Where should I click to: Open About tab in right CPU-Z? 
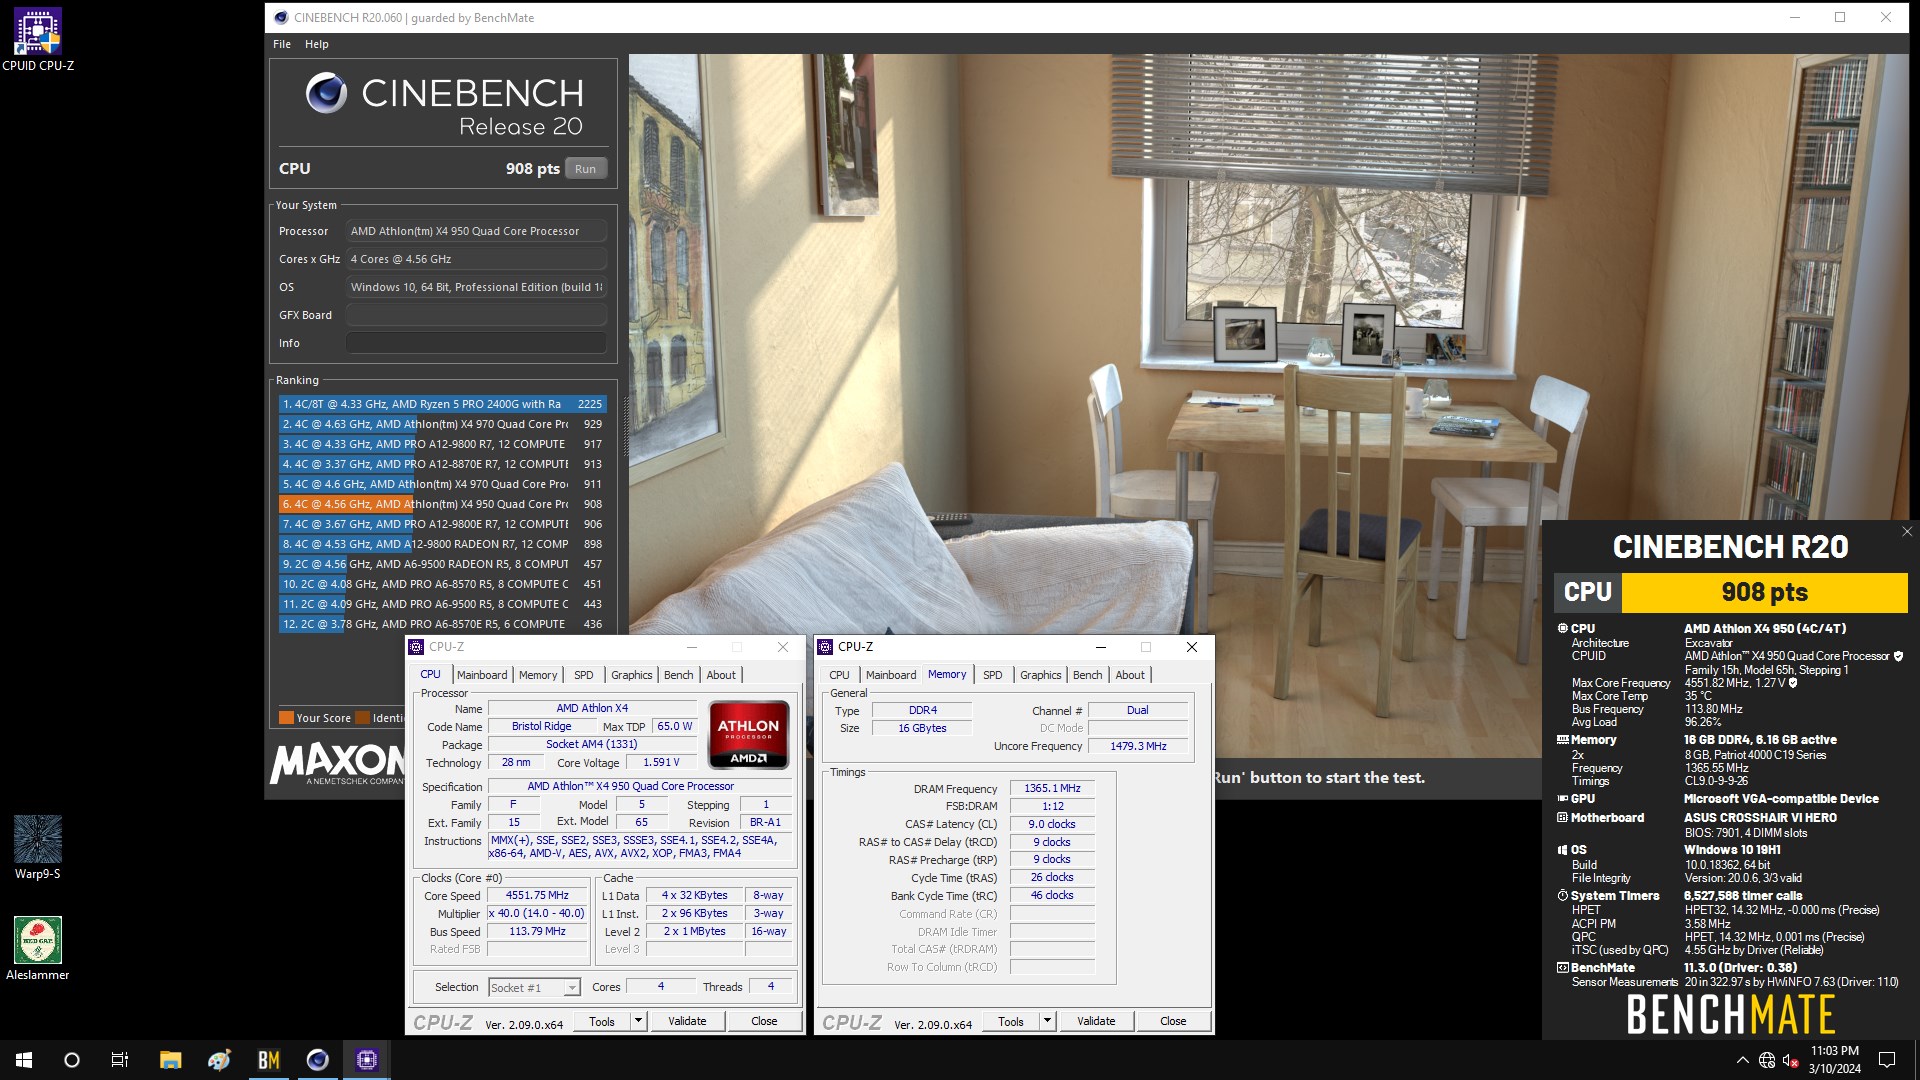[x=1130, y=675]
